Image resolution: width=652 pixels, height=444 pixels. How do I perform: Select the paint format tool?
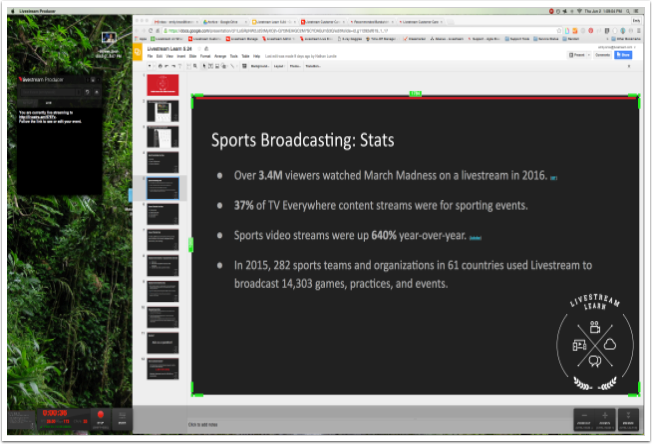point(180,66)
